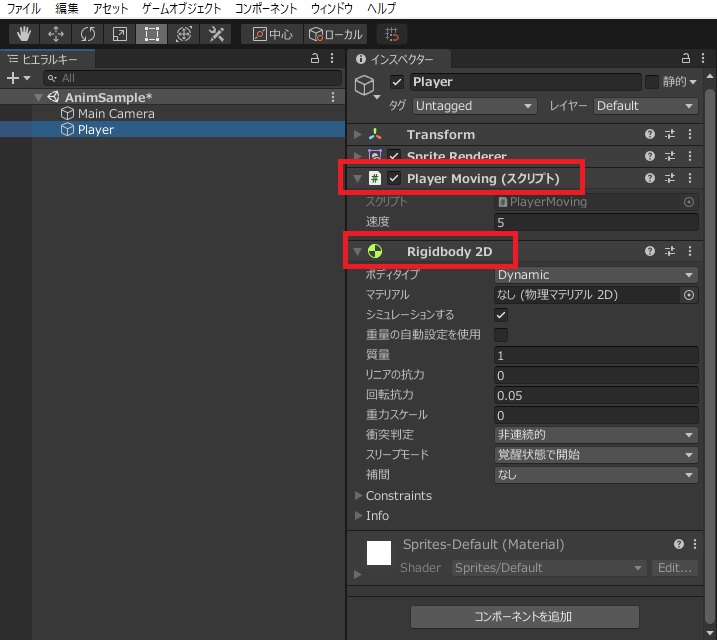Select the Scale tool
The image size is (717, 640).
tap(120, 34)
